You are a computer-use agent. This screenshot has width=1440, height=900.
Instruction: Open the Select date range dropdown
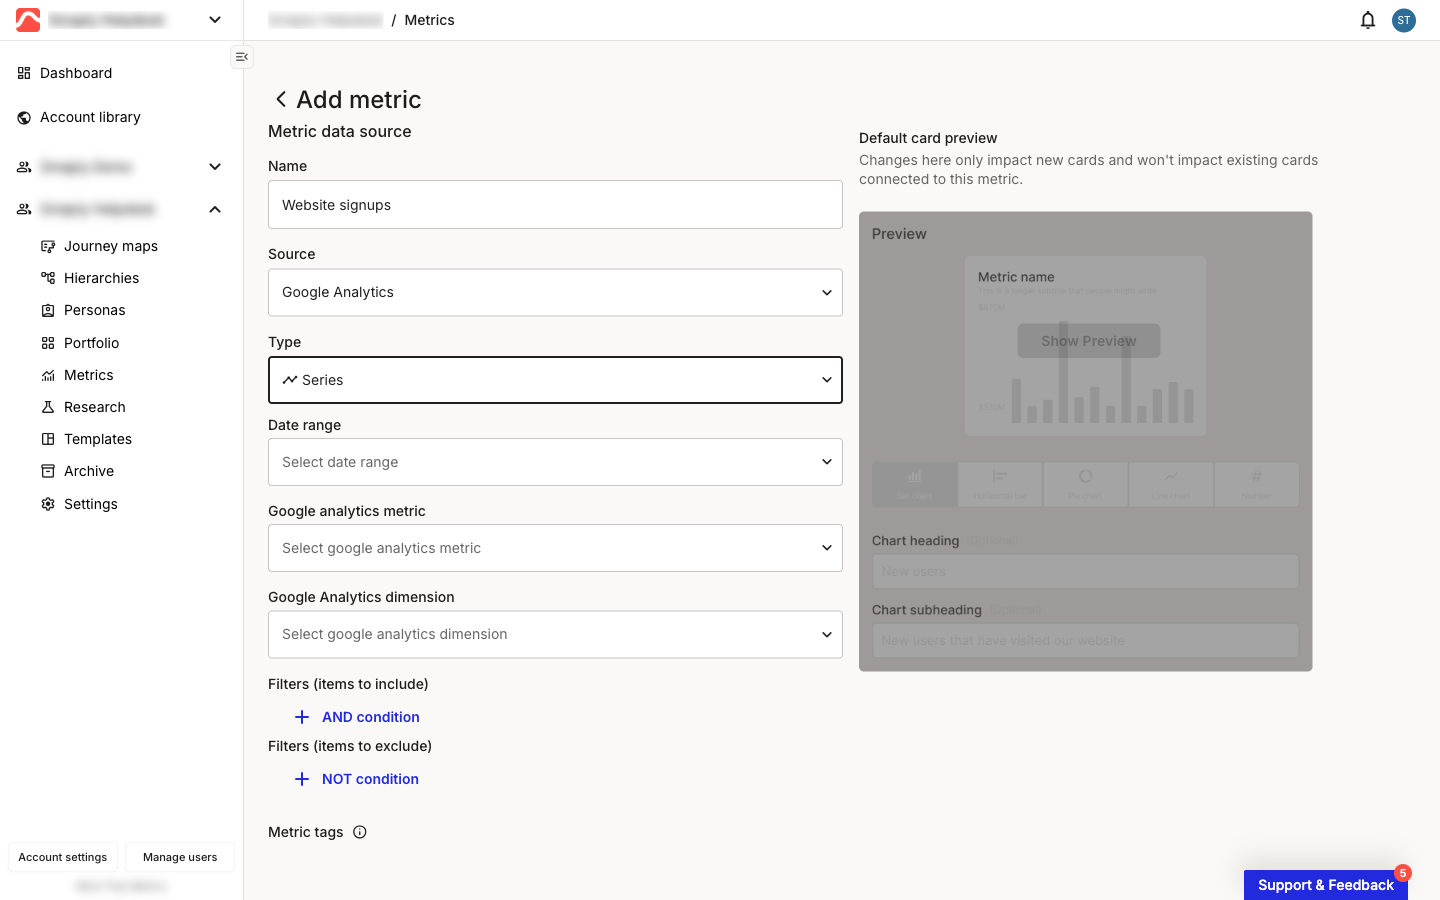coord(555,462)
